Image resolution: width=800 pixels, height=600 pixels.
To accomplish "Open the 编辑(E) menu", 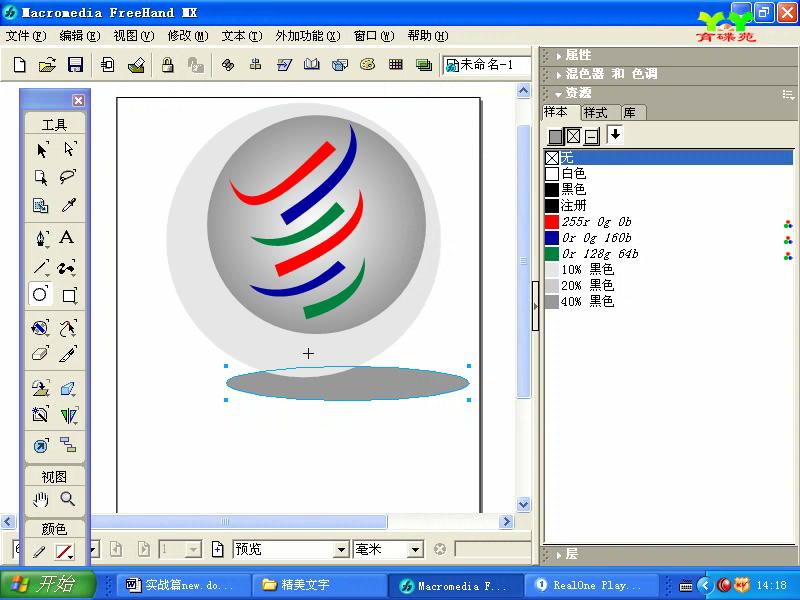I will tap(80, 36).
